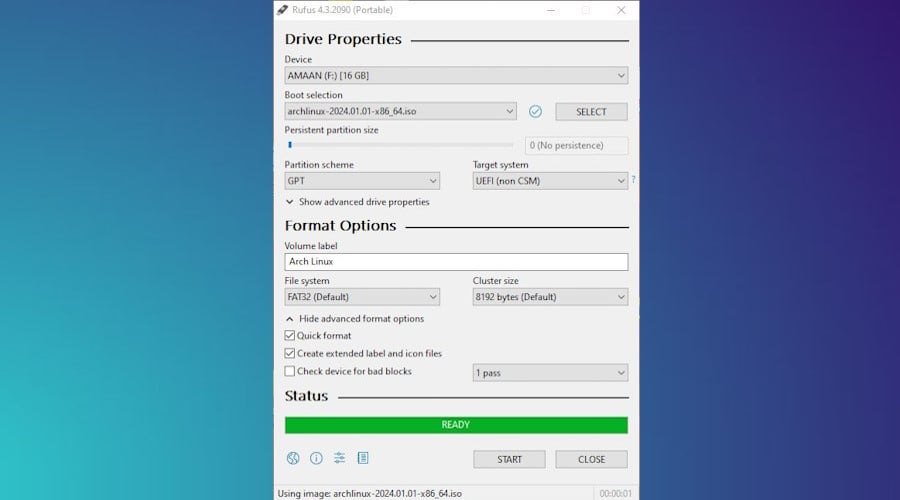Click the Volume label field Arch Linux
This screenshot has width=900, height=500.
(456, 262)
